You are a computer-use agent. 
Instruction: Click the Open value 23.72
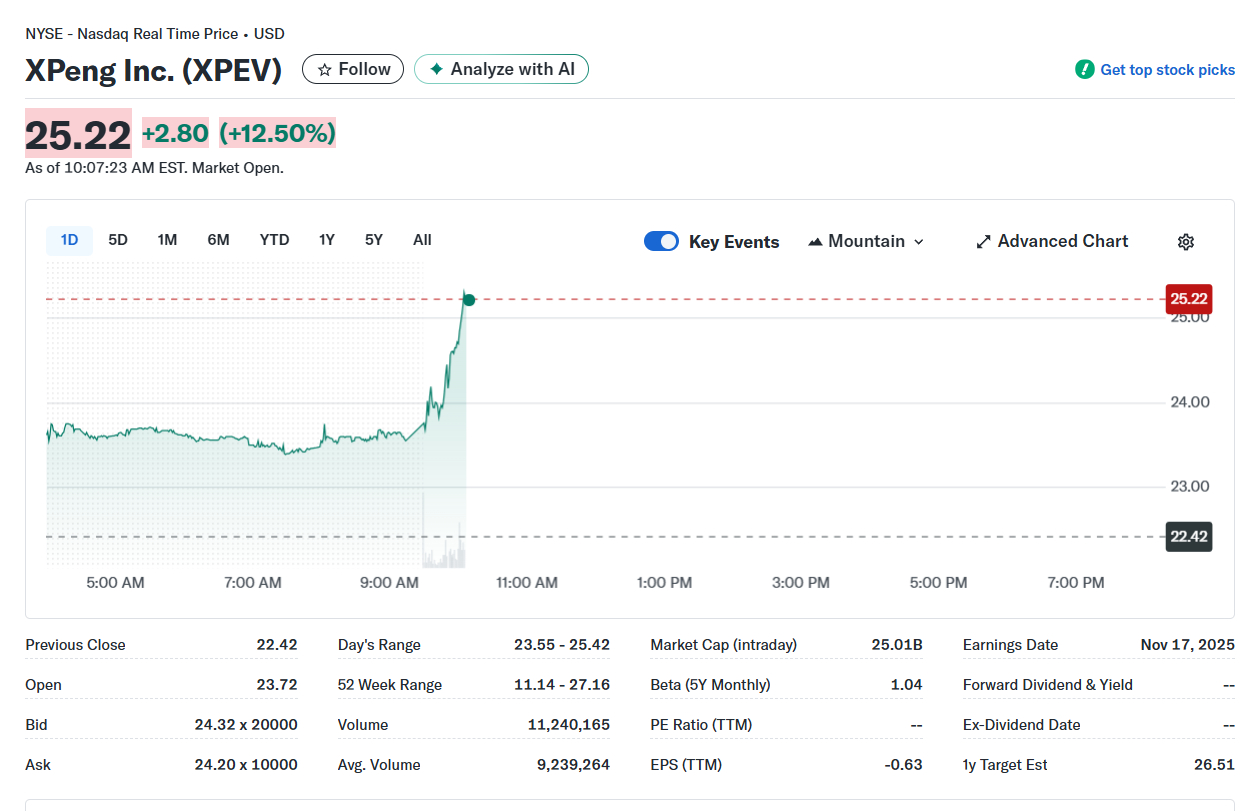coord(277,685)
